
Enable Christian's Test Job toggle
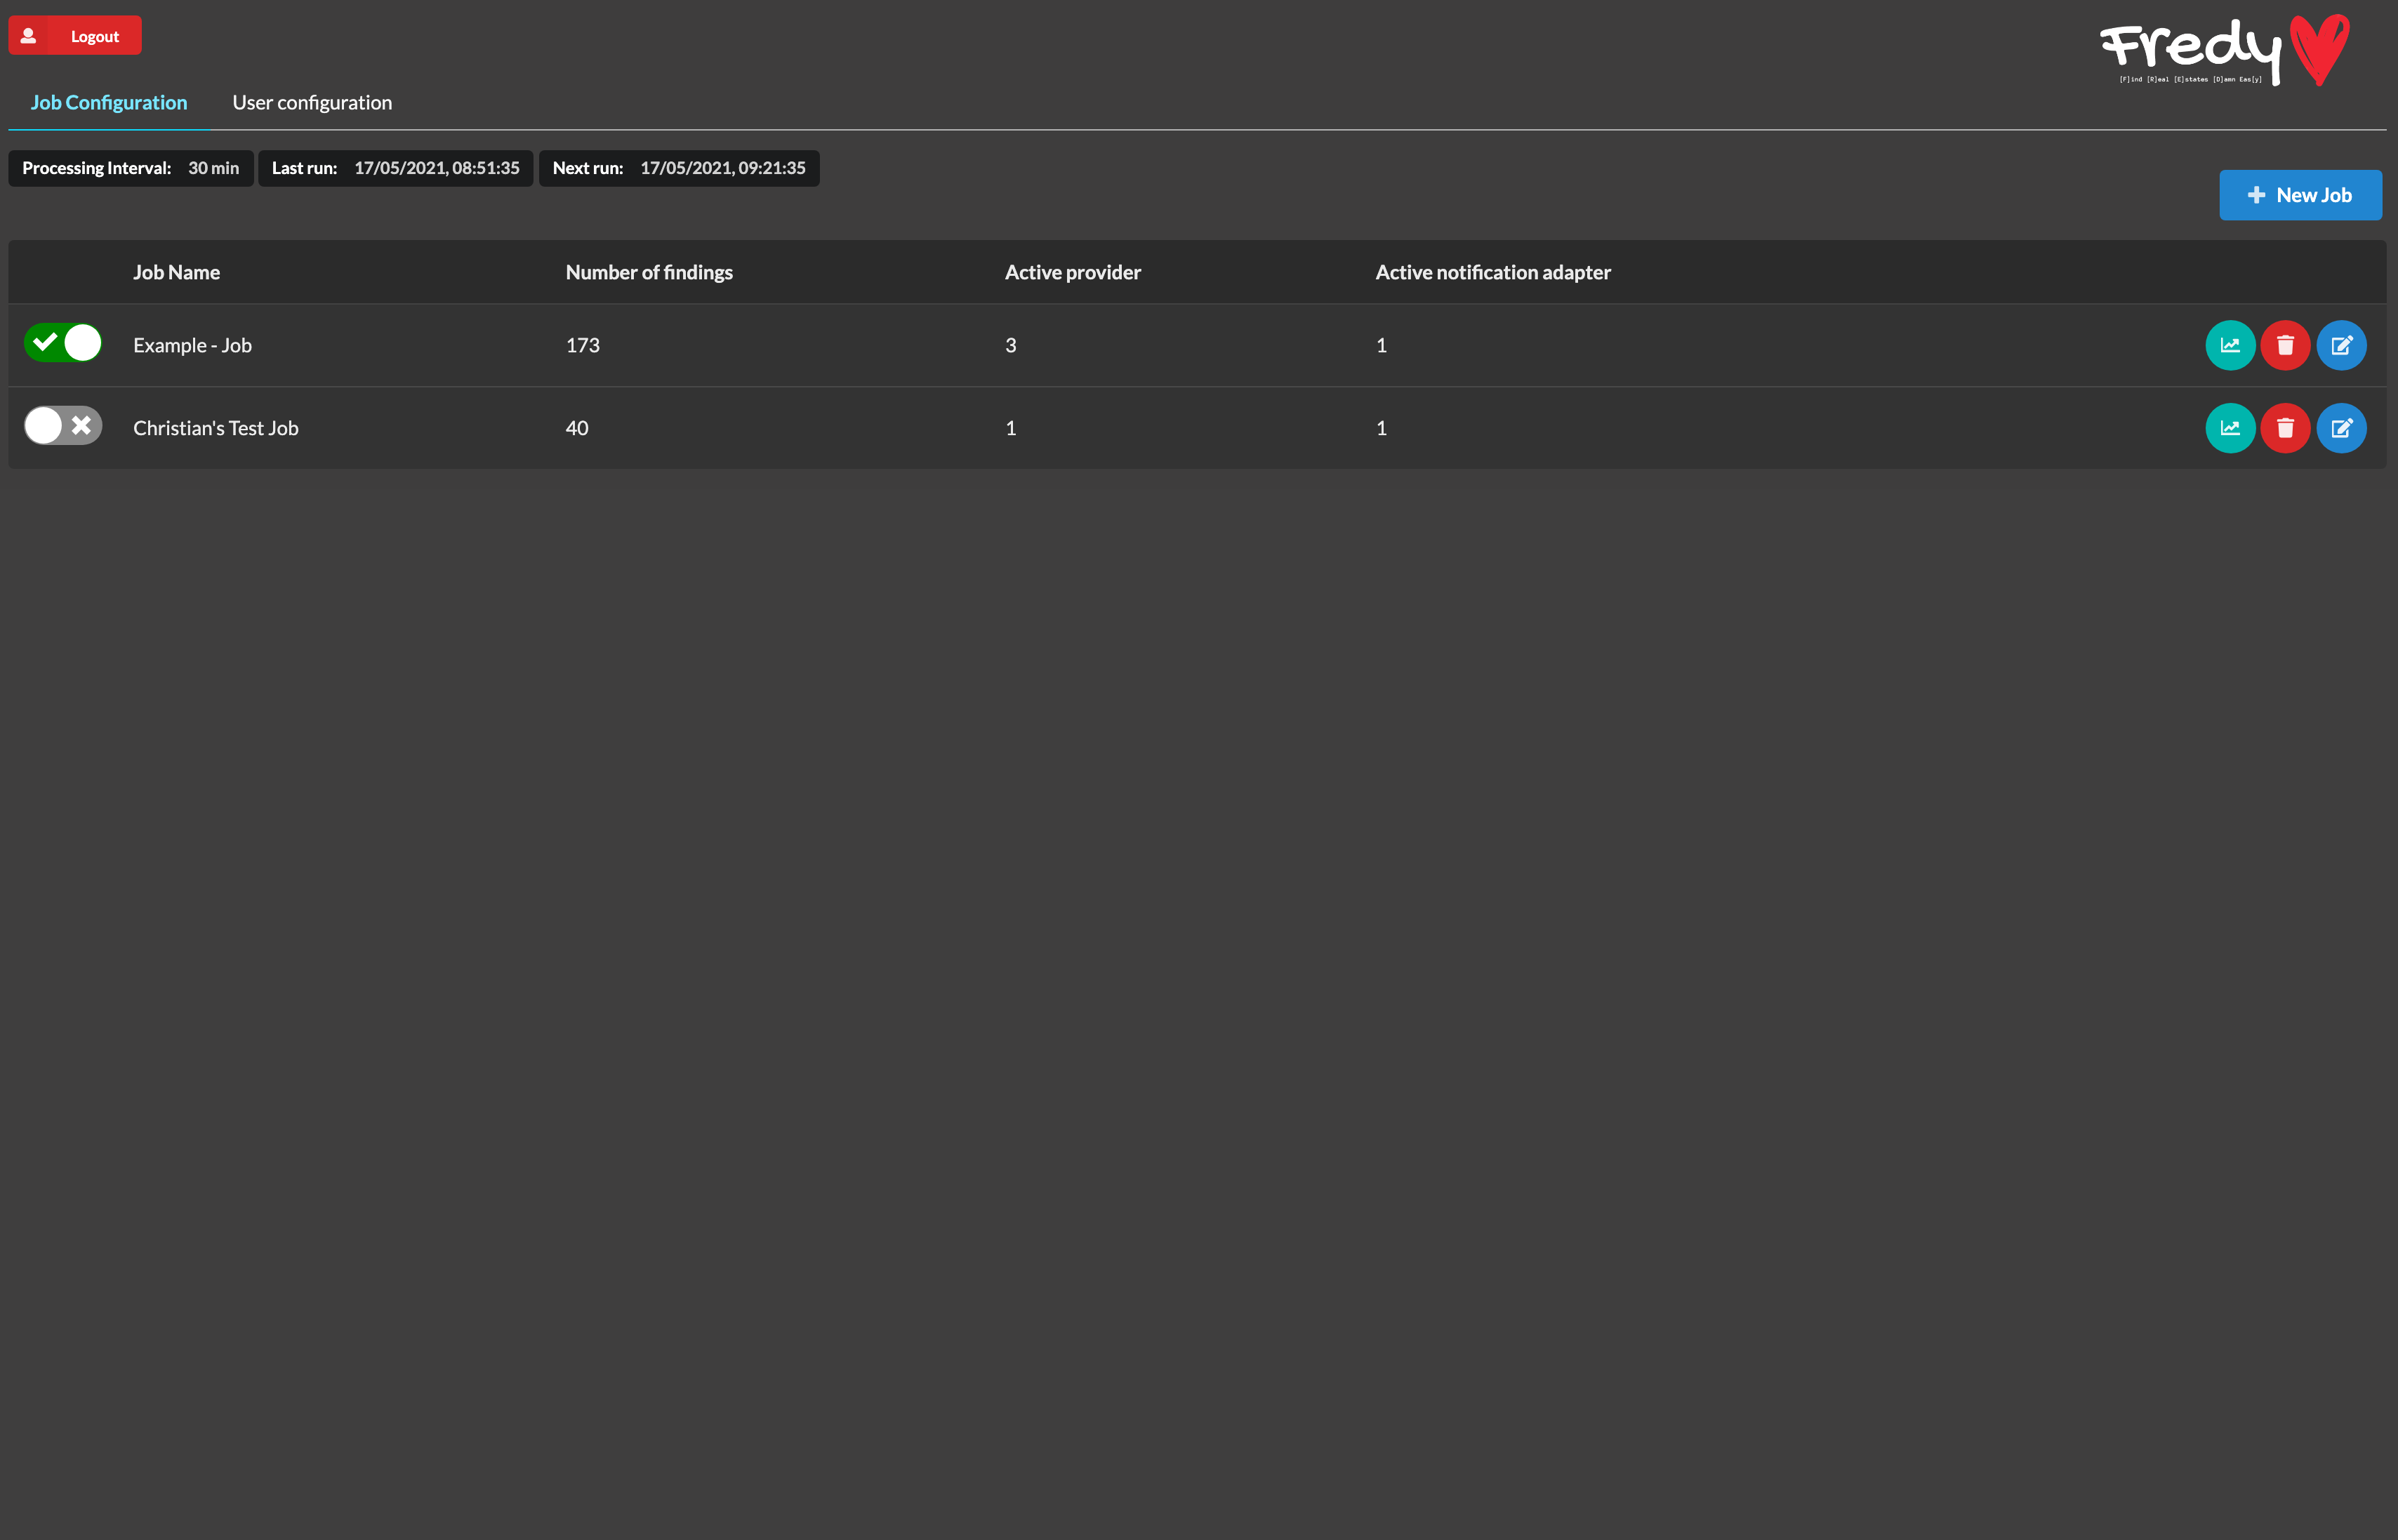(63, 425)
